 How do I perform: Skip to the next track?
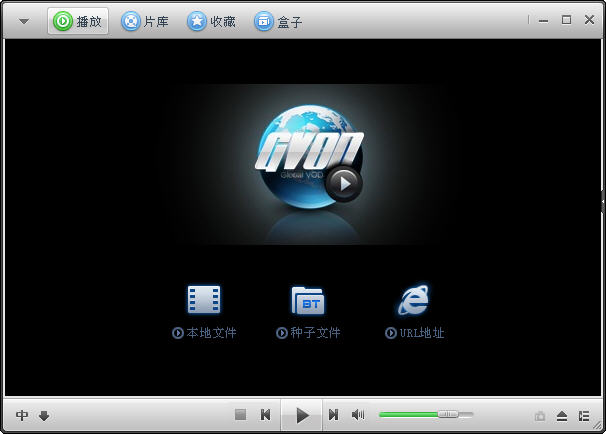coord(333,414)
